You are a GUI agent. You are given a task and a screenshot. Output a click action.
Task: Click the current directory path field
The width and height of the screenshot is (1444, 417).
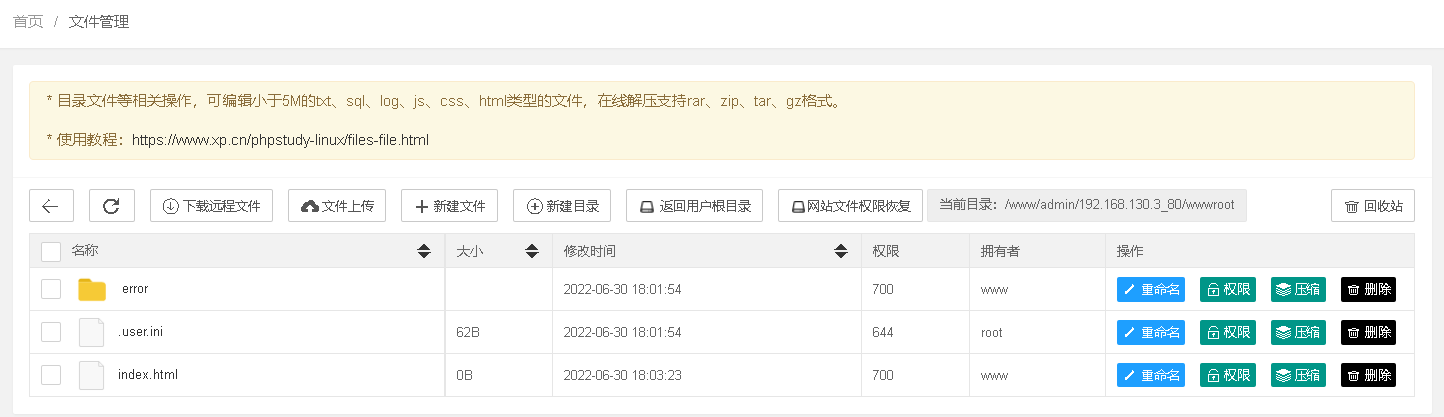tap(1087, 205)
